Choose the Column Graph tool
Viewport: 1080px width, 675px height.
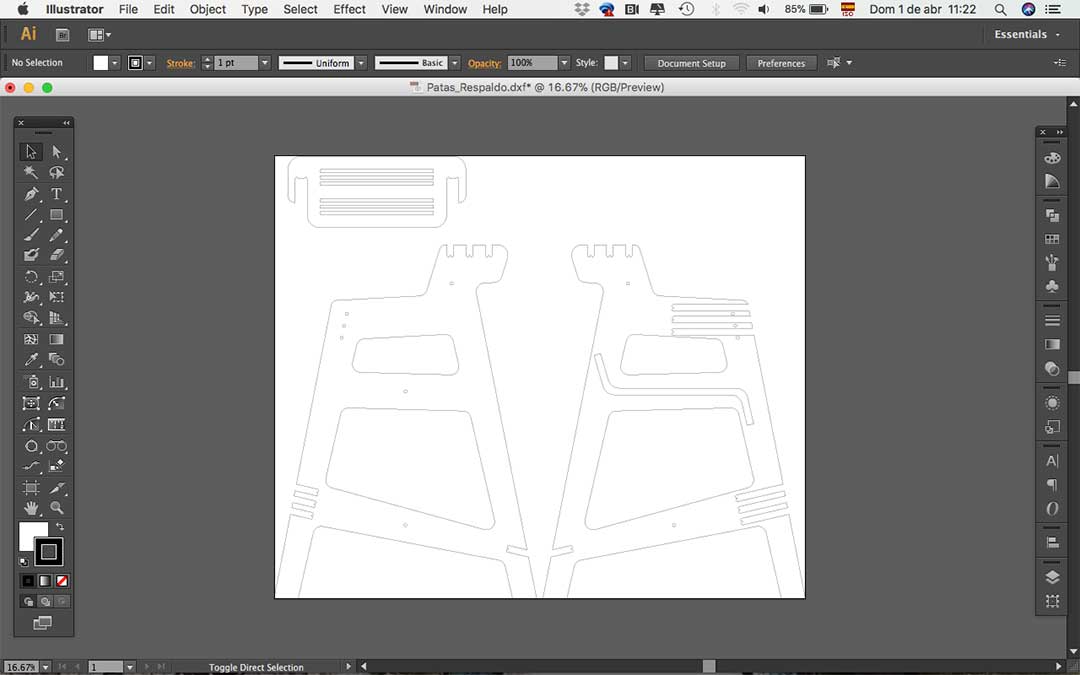click(56, 382)
